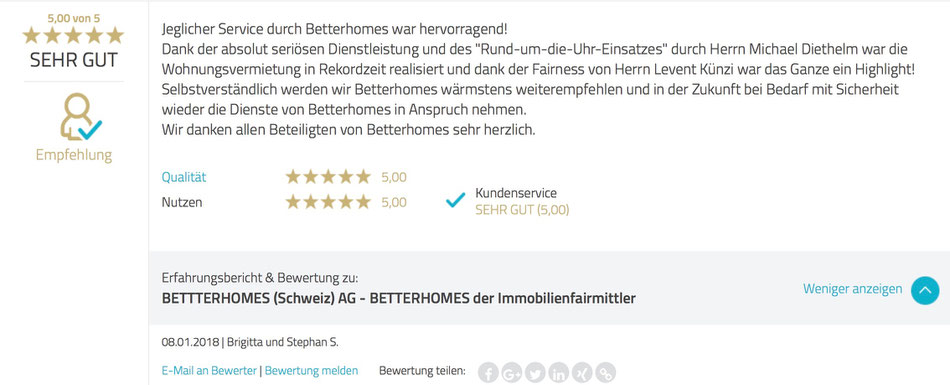Viewport: 950px width, 385px height.
Task: Click the blue Kundenservice checkmark
Action: pyautogui.click(x=455, y=199)
